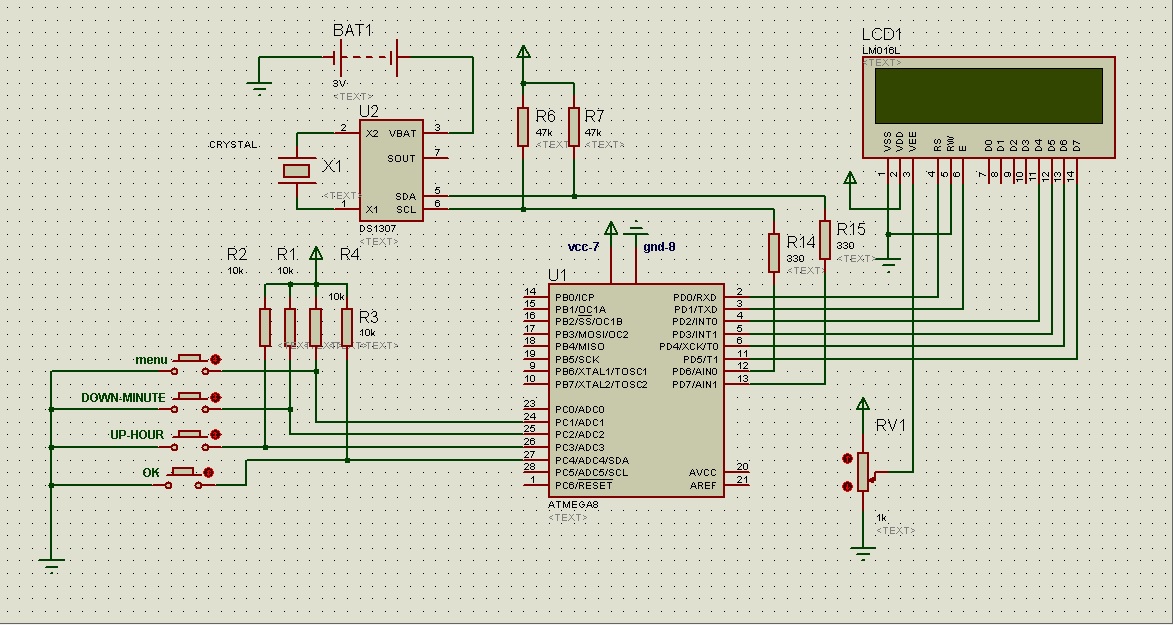This screenshot has height=625, width=1173.
Task: Select power terminal left of LCD pin 1
Action: click(x=850, y=177)
